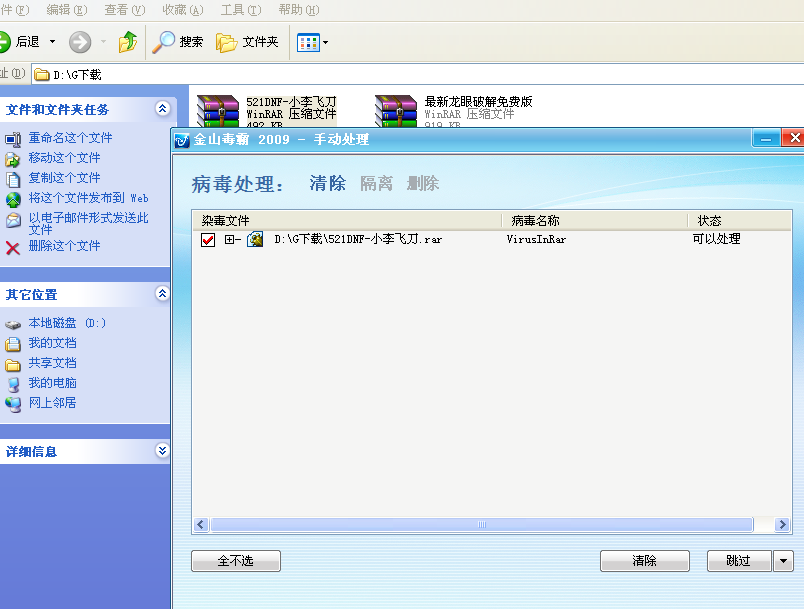Collapse the 文件和文件夹任务 panel
The image size is (804, 609).
[163, 109]
